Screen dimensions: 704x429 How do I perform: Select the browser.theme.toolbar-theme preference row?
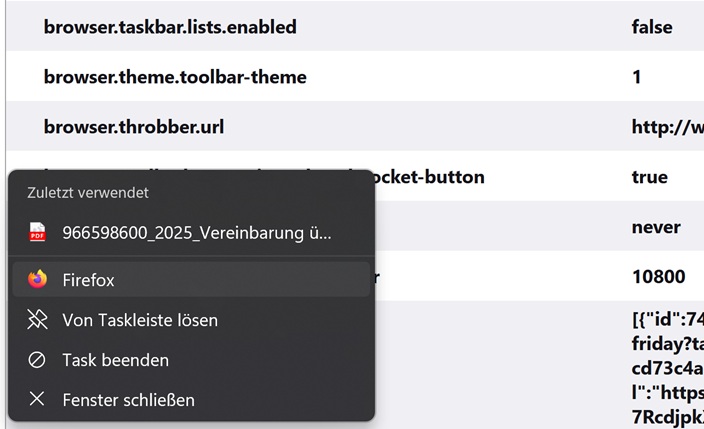[175, 77]
